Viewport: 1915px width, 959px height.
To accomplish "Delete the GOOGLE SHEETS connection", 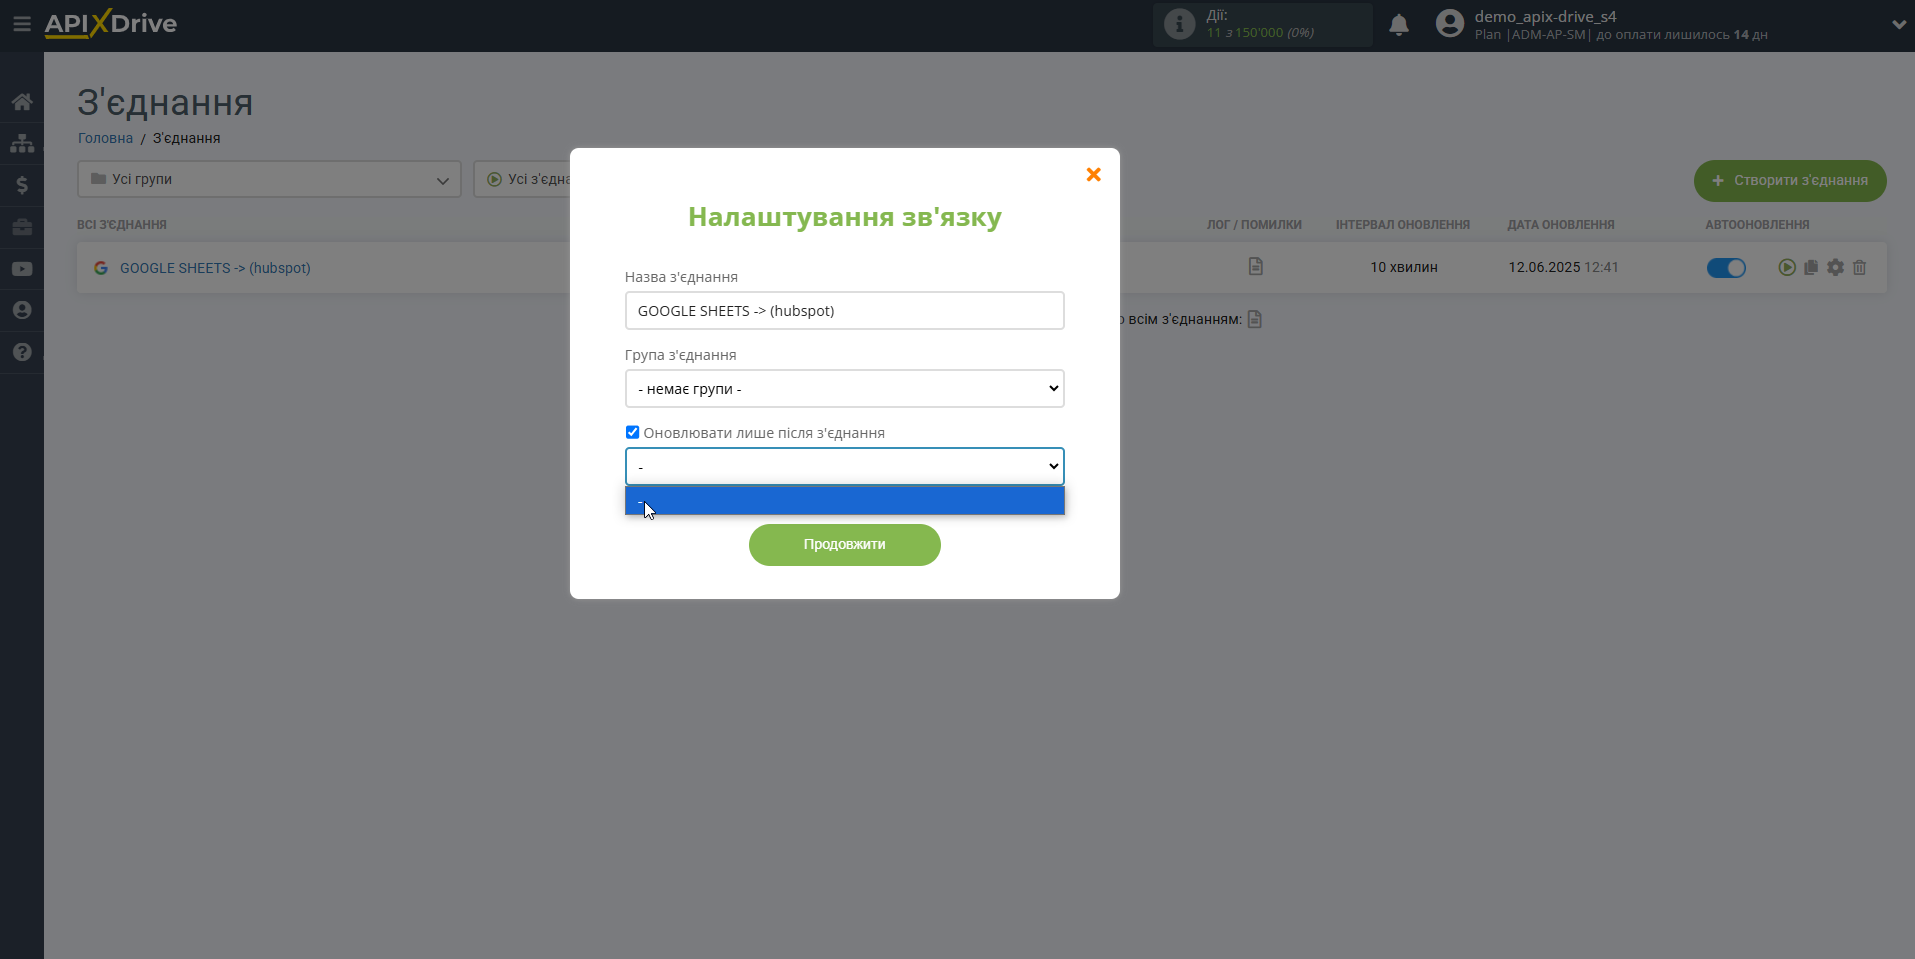I will point(1860,267).
